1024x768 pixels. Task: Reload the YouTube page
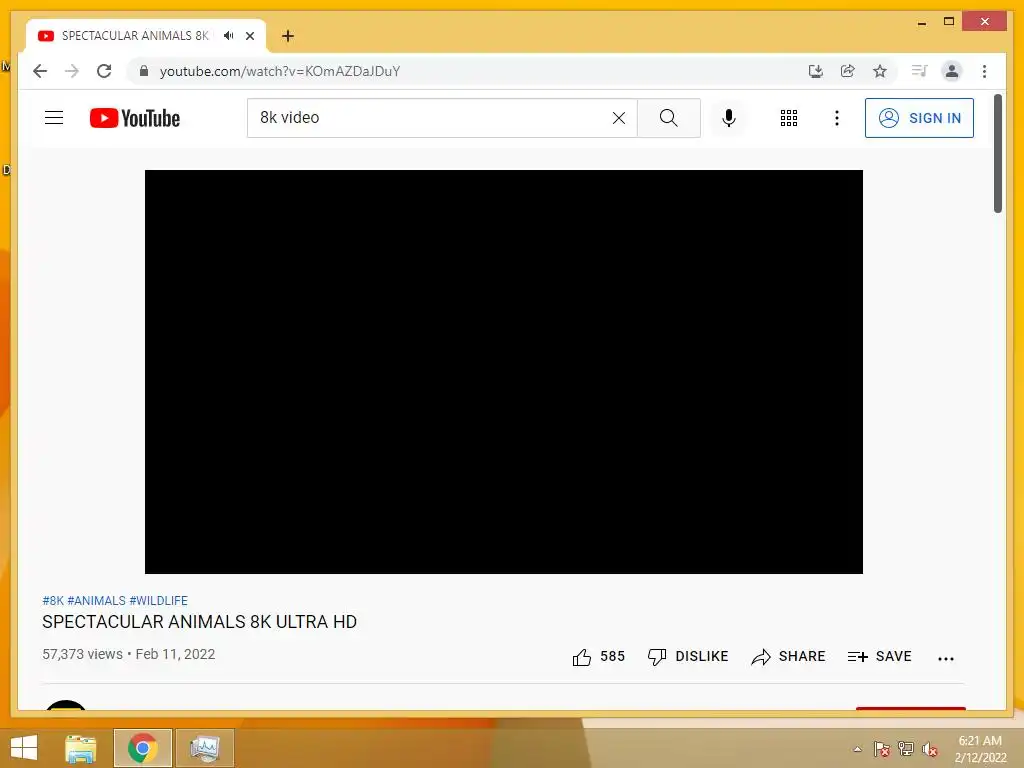click(104, 71)
